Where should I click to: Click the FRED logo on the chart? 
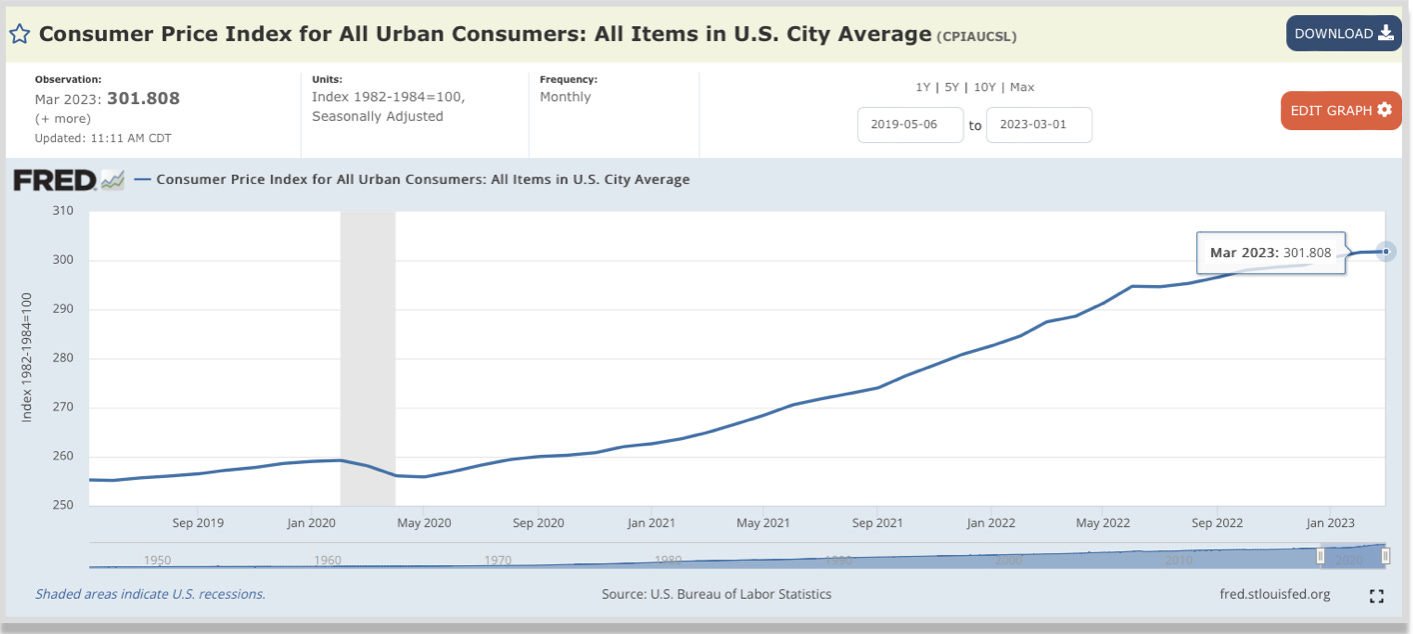pos(68,180)
